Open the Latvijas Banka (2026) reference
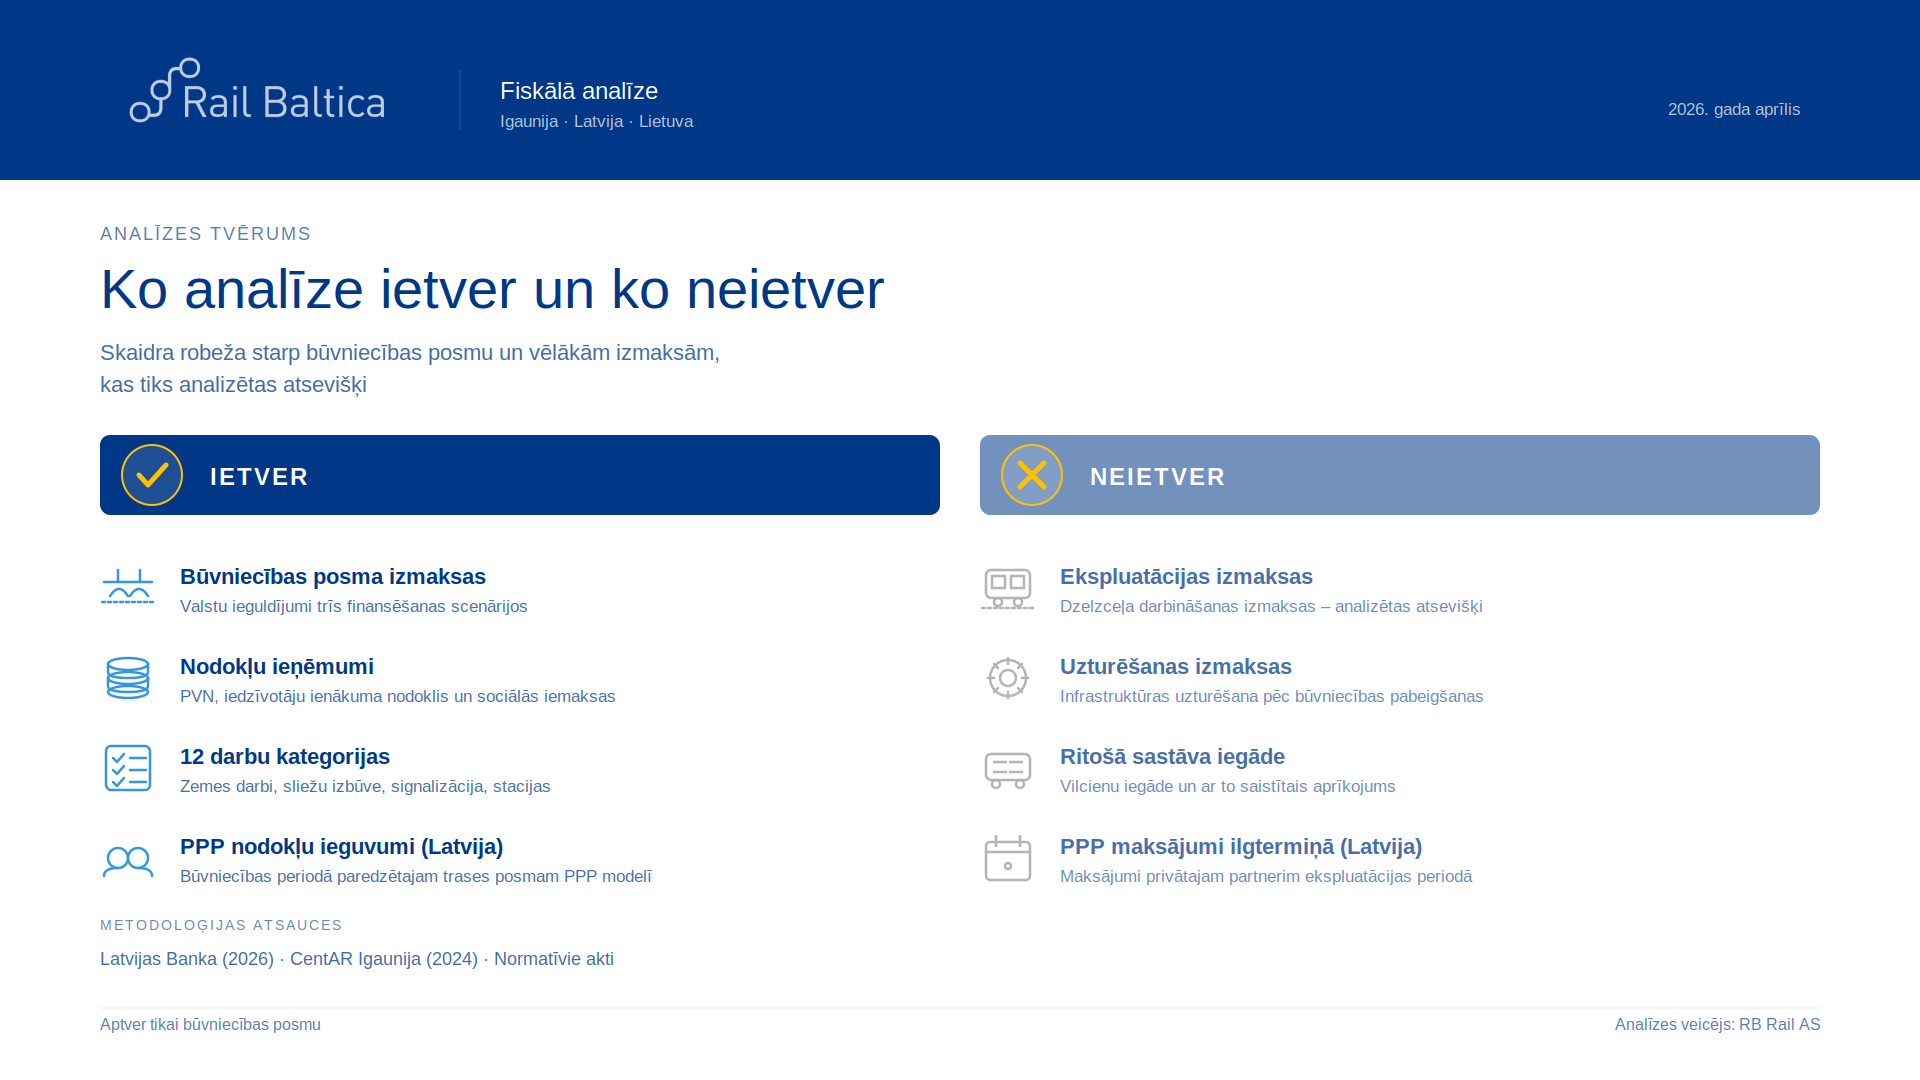The height and width of the screenshot is (1080, 1920). 187,959
